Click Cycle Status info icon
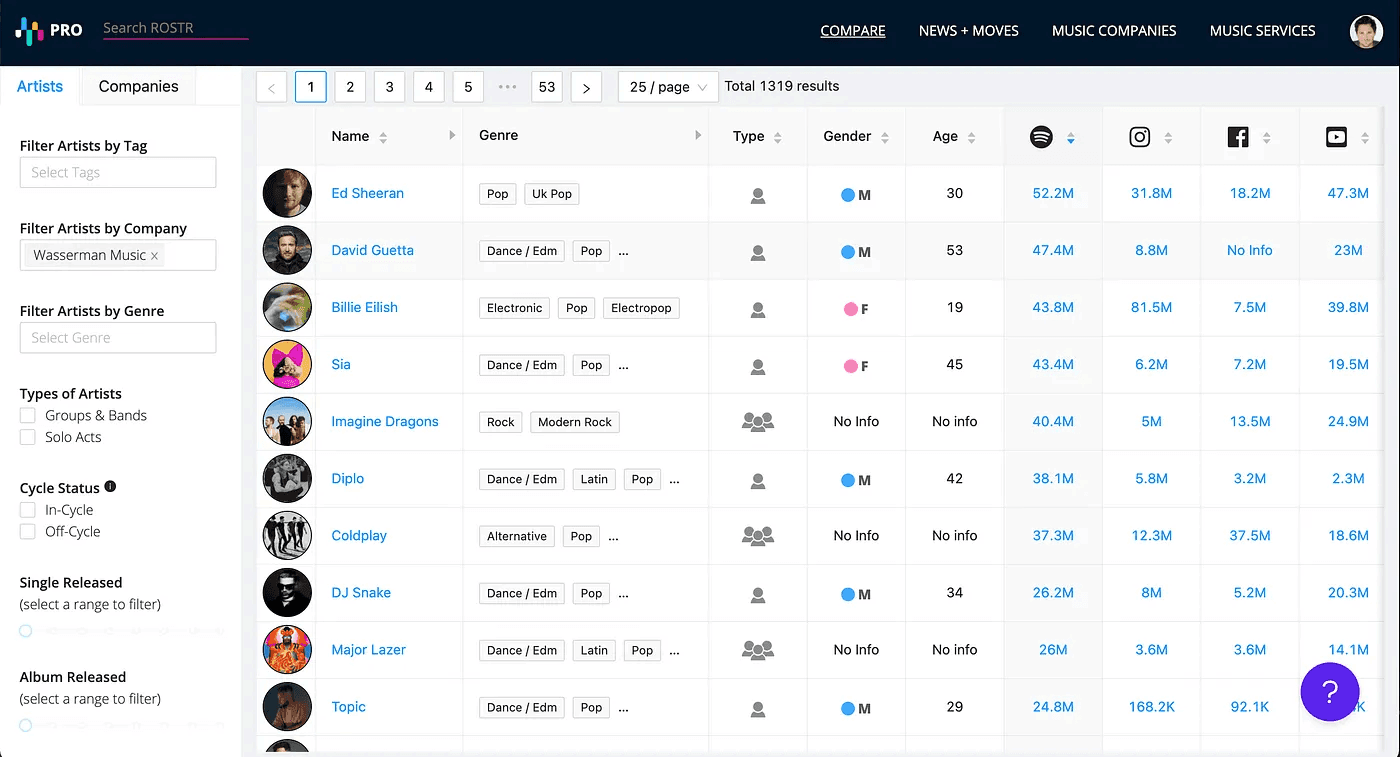The height and width of the screenshot is (757, 1400). click(x=110, y=487)
